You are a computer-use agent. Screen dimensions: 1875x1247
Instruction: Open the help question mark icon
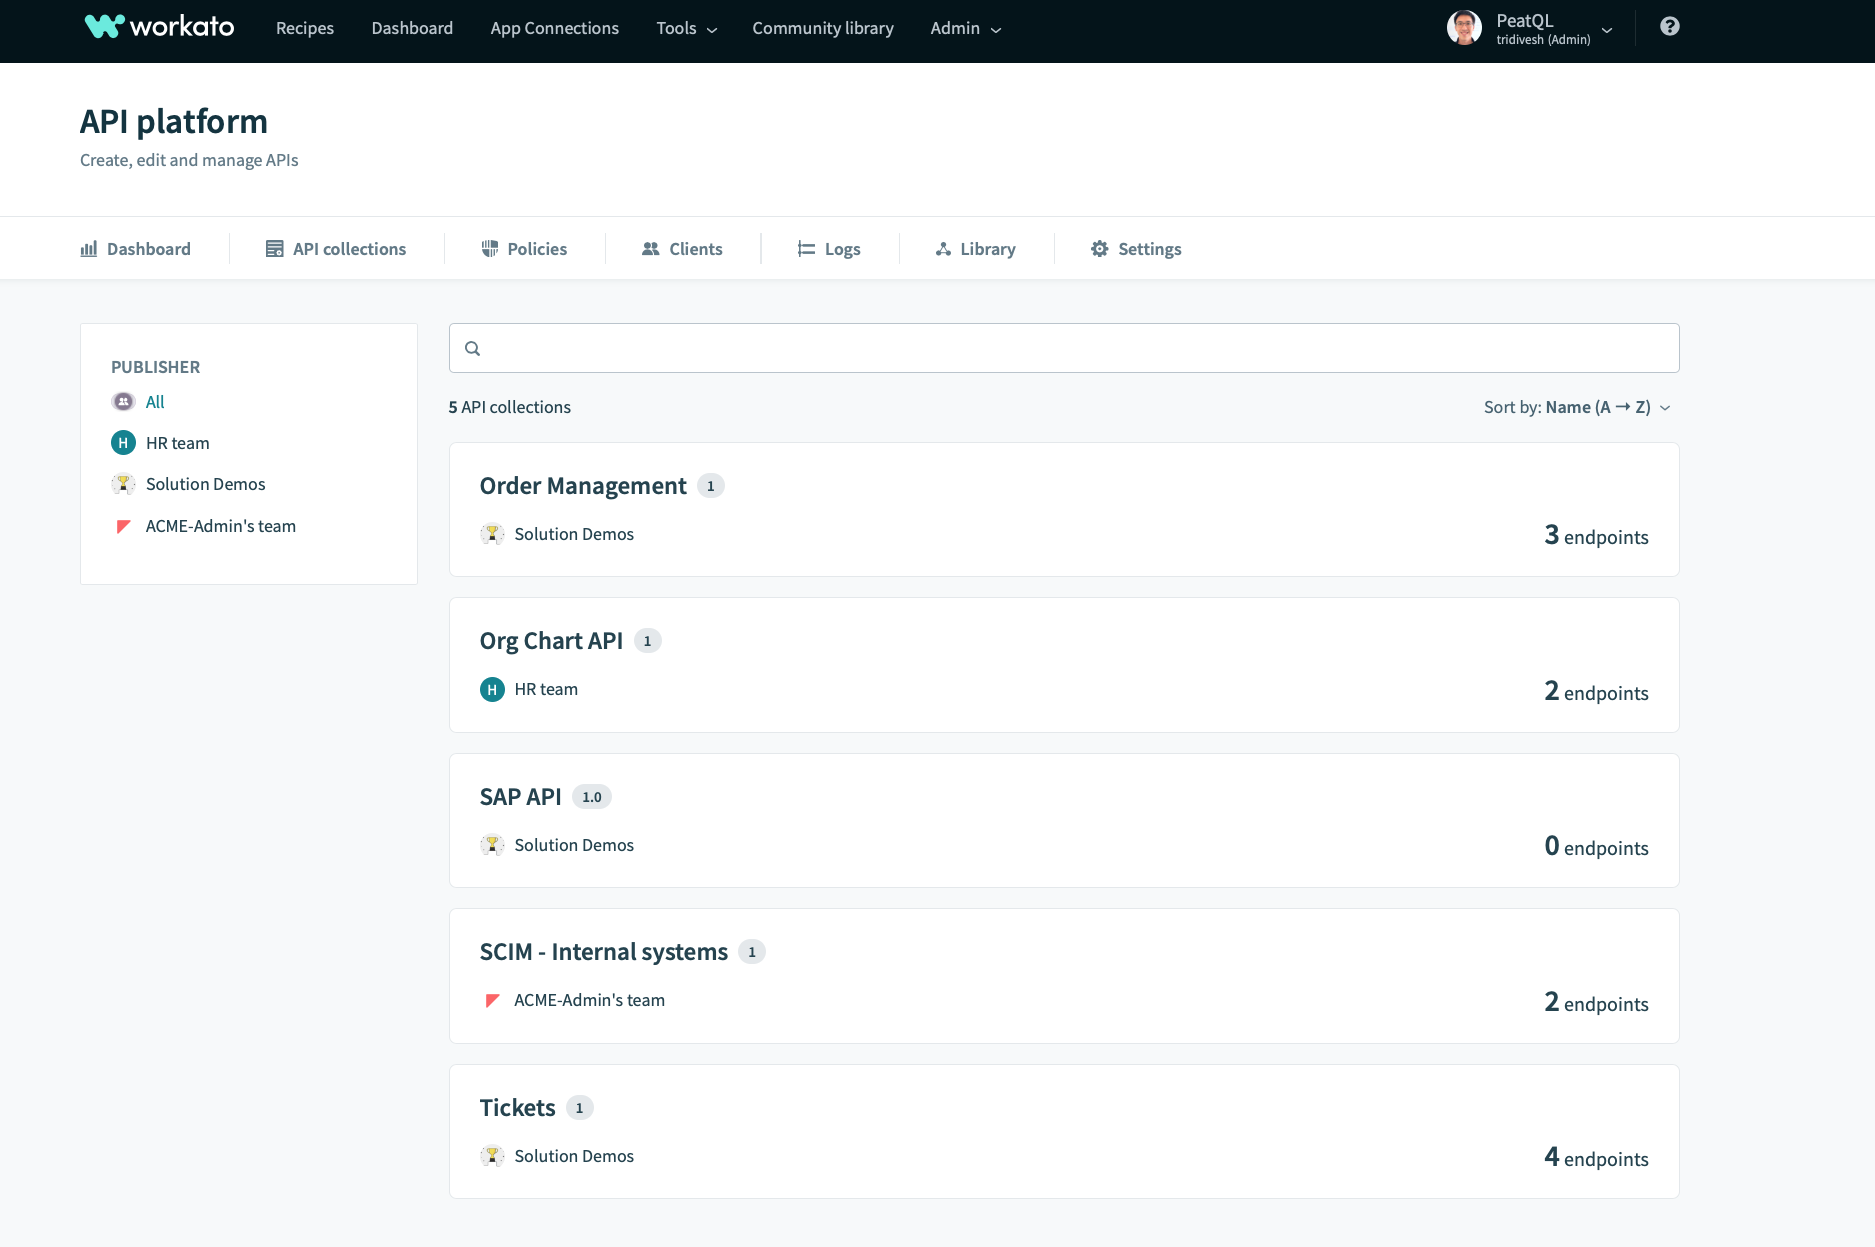pyautogui.click(x=1669, y=27)
